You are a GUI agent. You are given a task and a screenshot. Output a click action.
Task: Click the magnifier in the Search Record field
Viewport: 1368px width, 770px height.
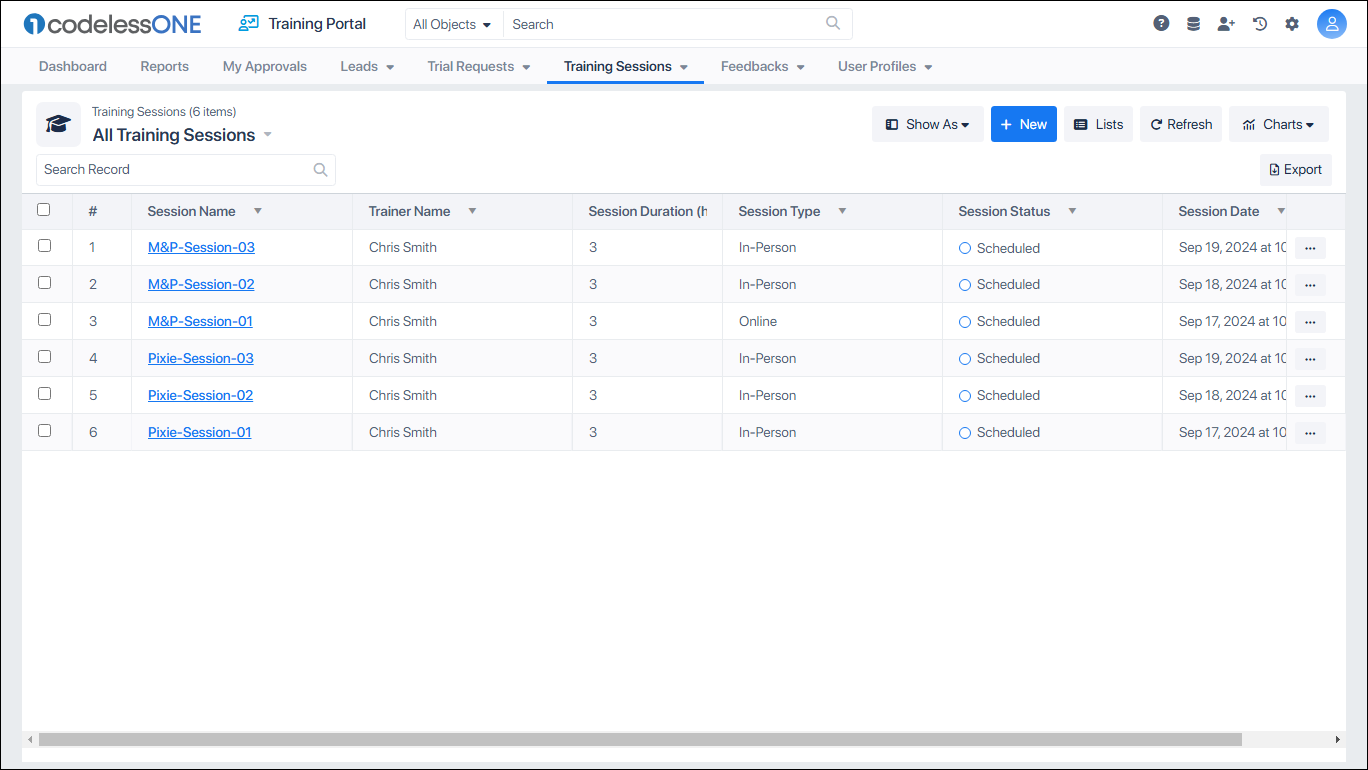320,169
